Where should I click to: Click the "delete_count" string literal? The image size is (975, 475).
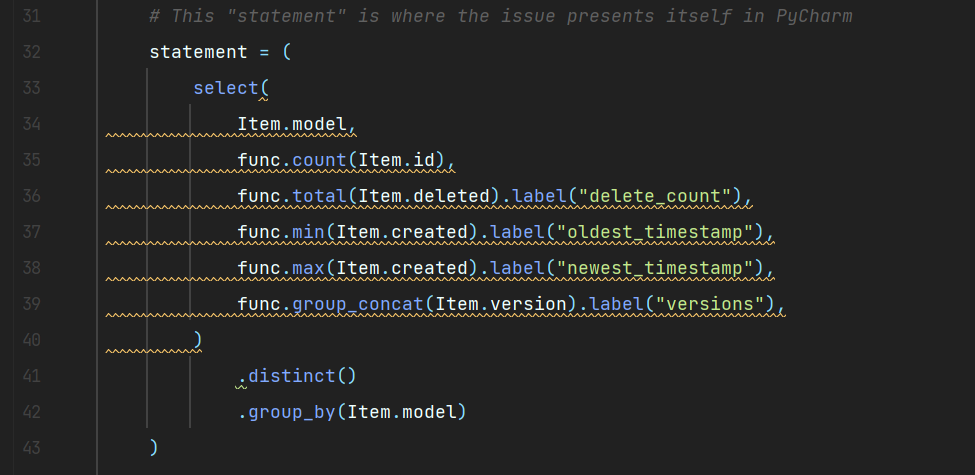(x=655, y=196)
